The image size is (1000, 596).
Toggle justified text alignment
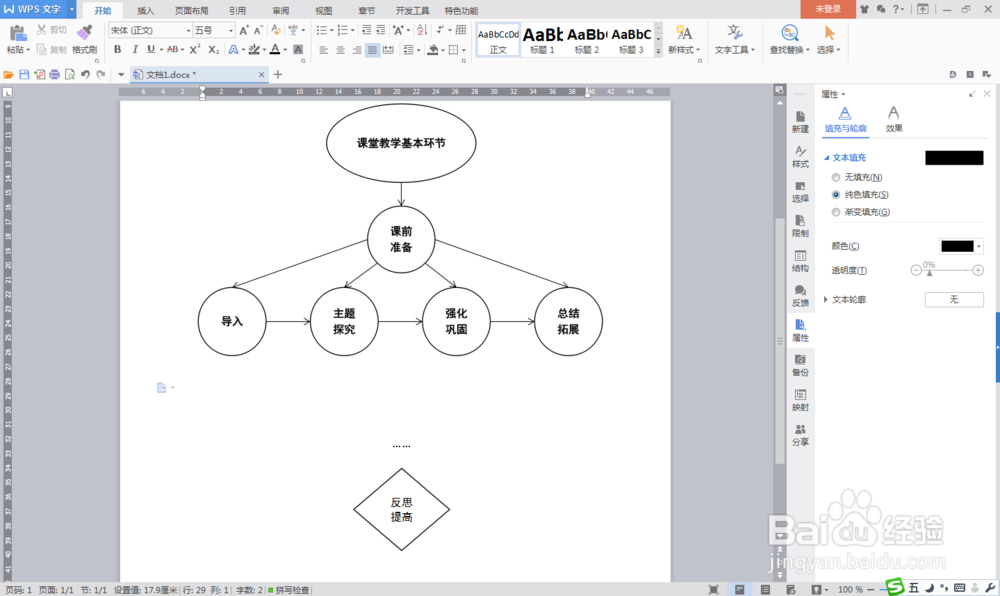[x=372, y=50]
